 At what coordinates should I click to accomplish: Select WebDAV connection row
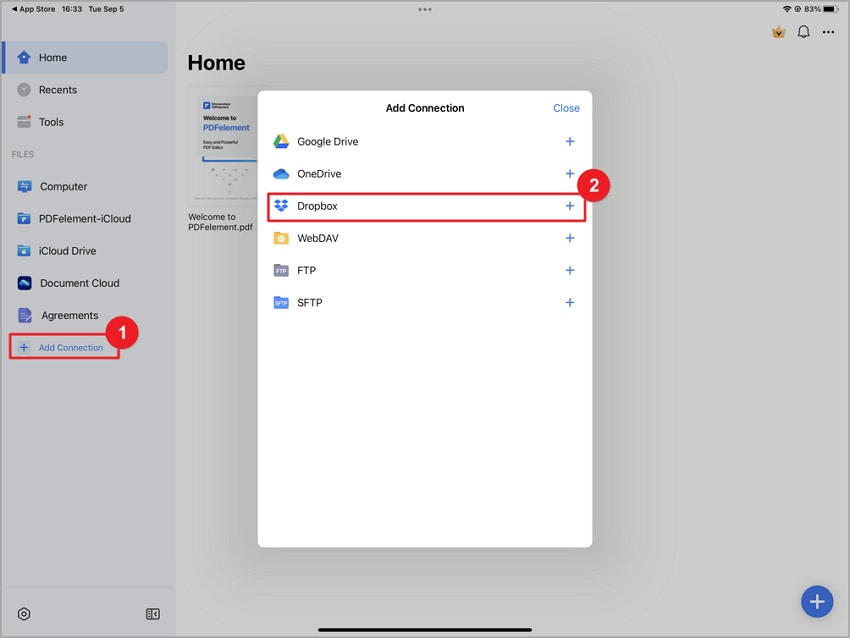tap(425, 238)
